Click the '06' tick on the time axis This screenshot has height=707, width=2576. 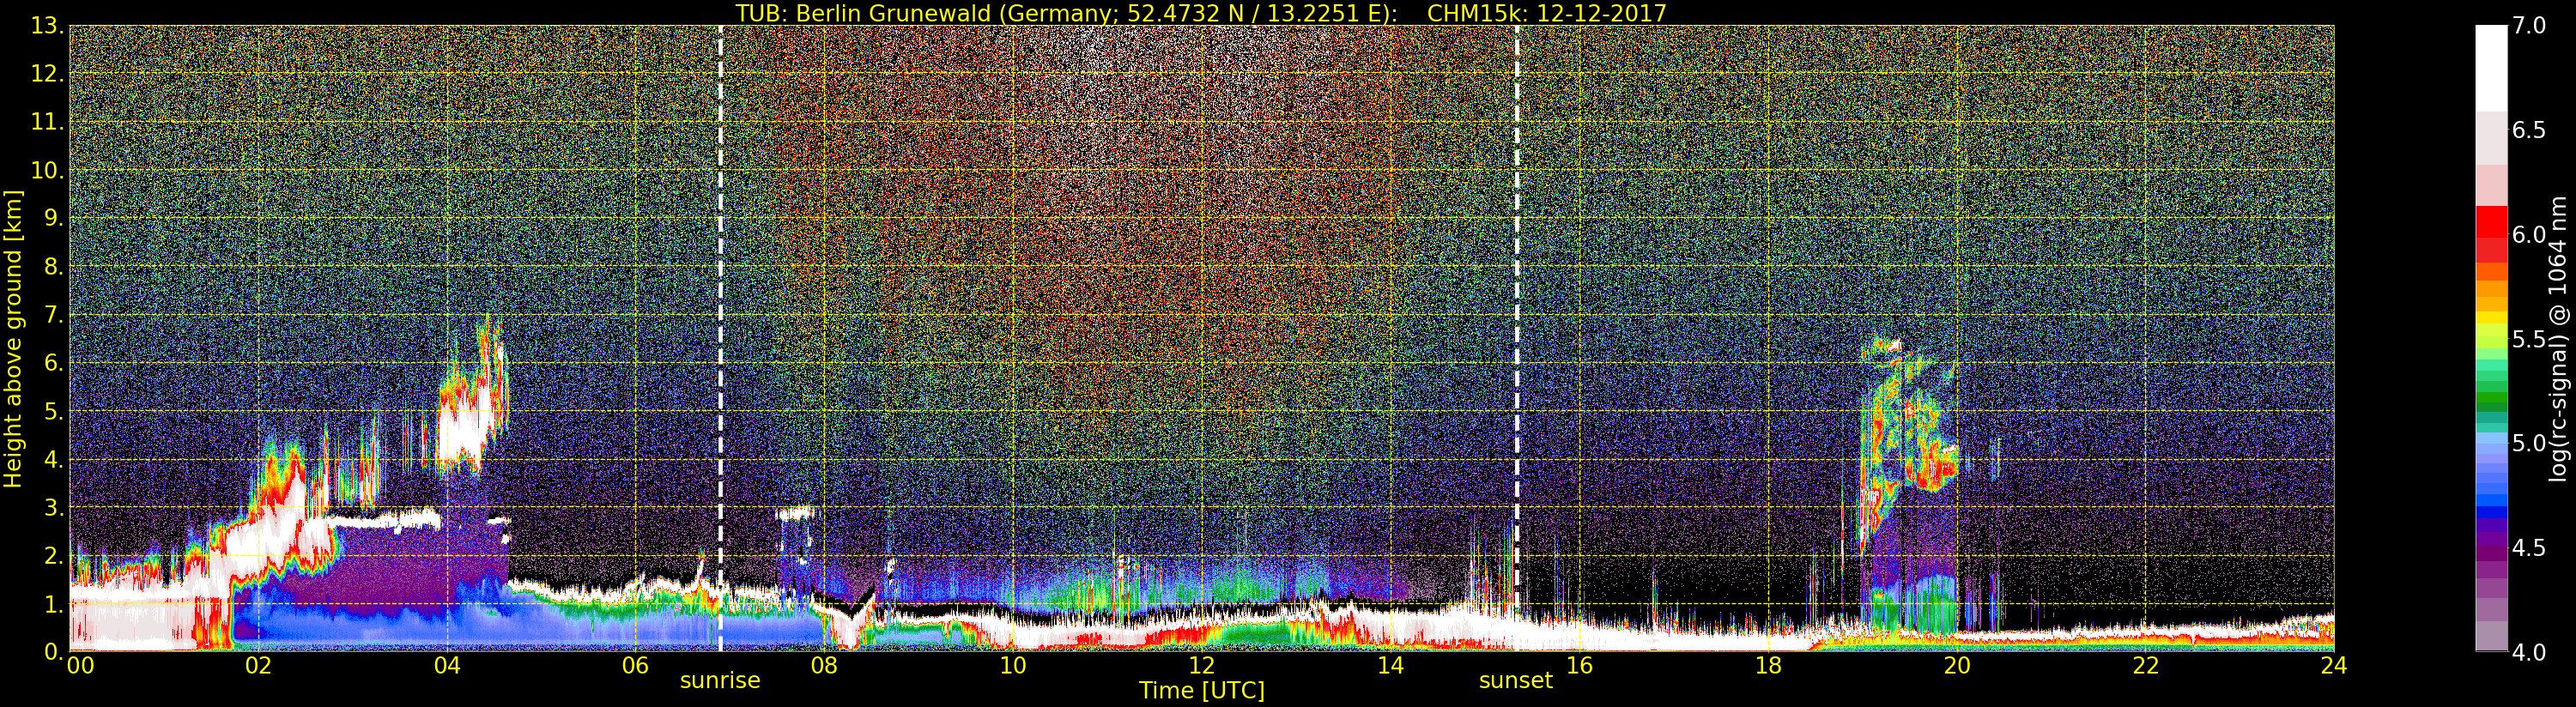point(635,665)
